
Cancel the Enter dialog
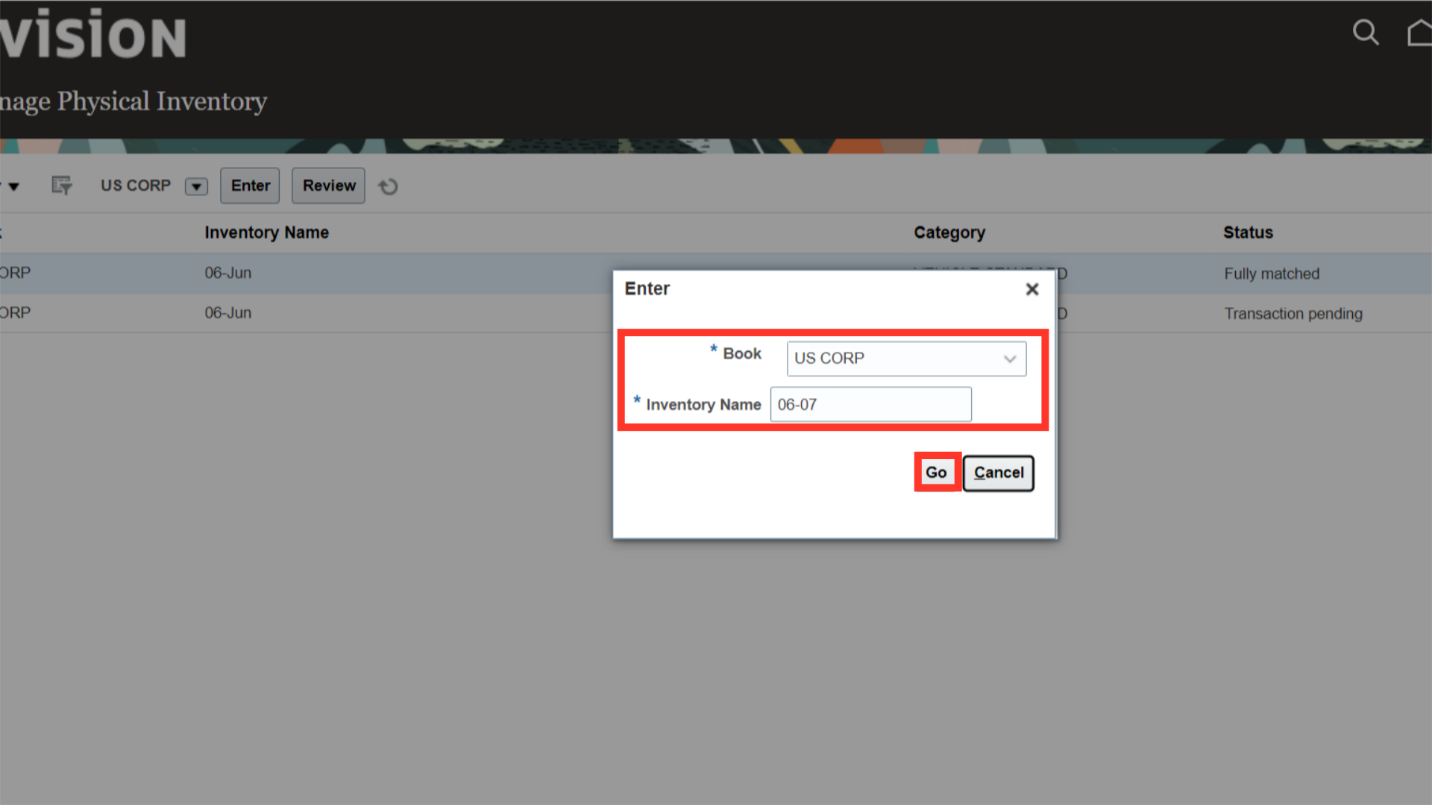[998, 473]
